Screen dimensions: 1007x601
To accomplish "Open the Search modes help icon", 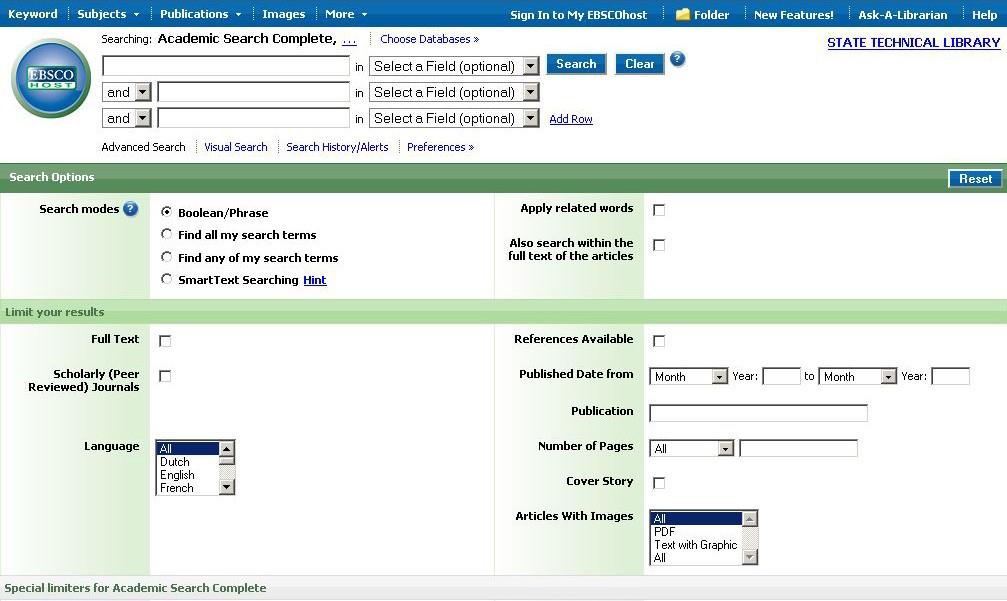I will point(130,209).
